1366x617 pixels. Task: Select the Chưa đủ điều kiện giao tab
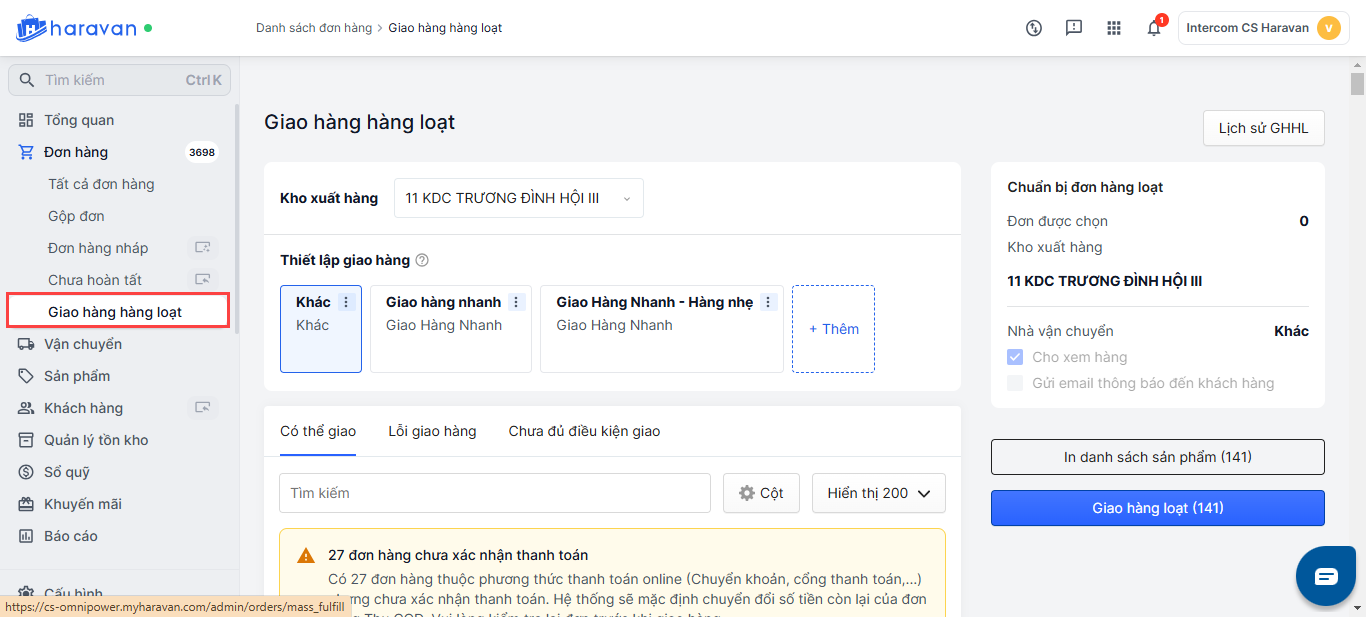(584, 431)
